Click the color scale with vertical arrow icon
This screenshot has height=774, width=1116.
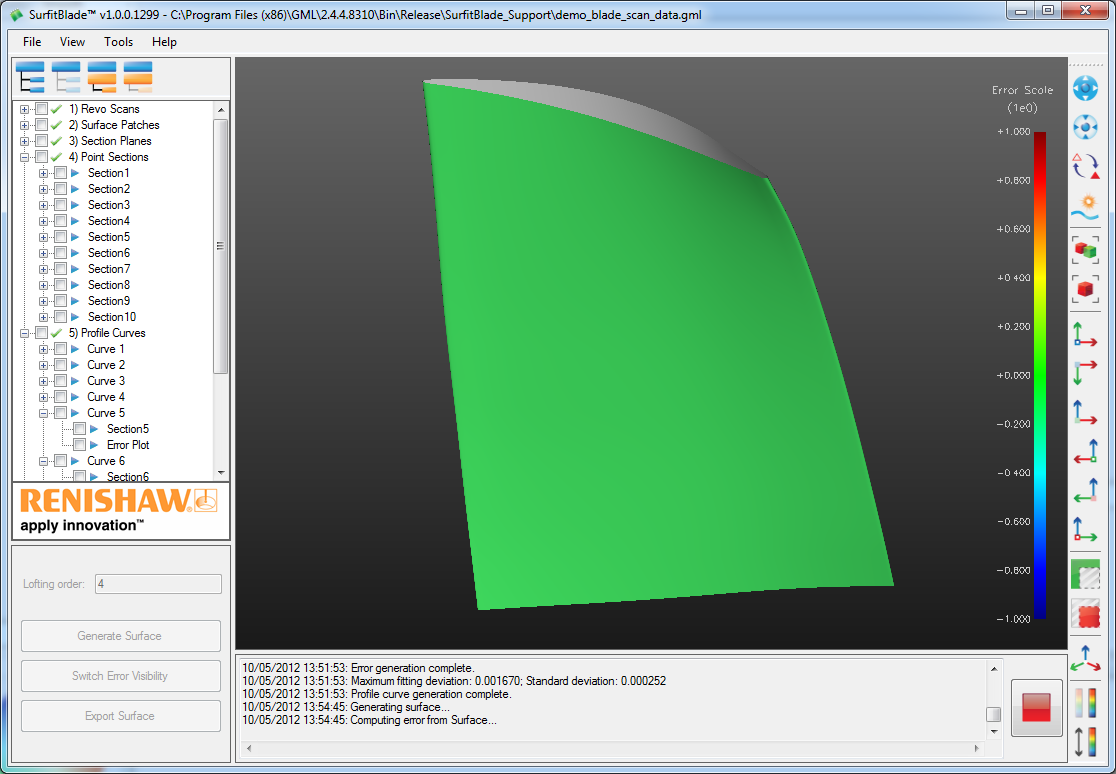click(x=1085, y=742)
